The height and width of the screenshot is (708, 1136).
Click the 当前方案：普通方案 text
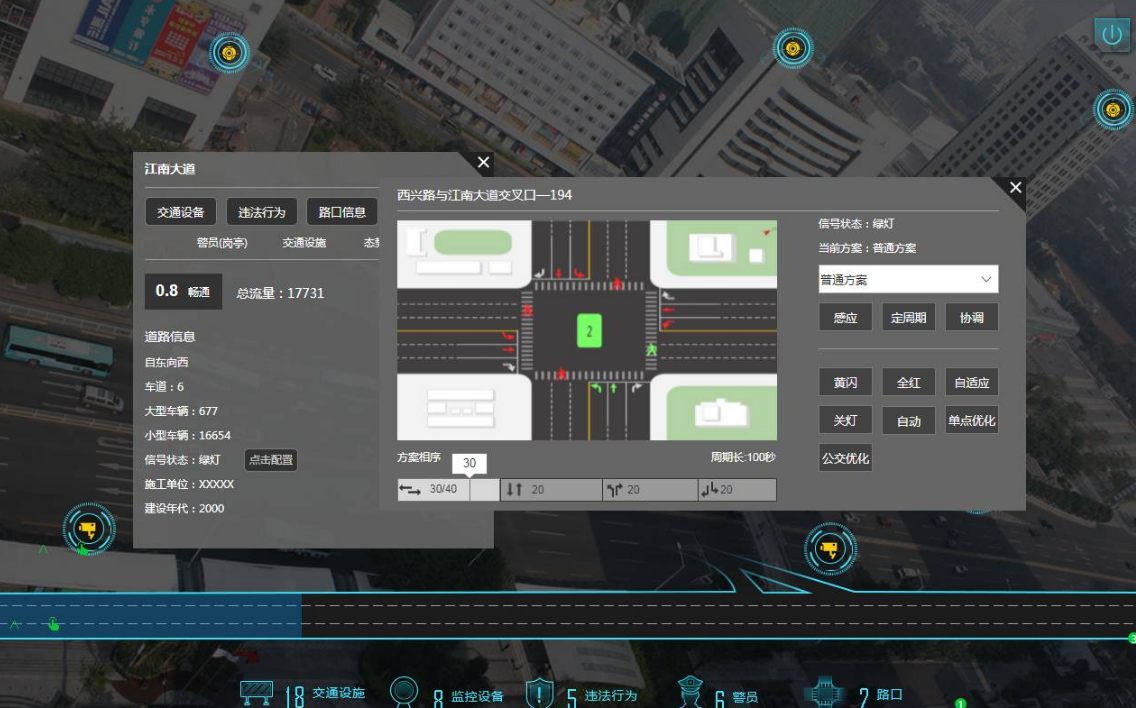click(x=867, y=248)
